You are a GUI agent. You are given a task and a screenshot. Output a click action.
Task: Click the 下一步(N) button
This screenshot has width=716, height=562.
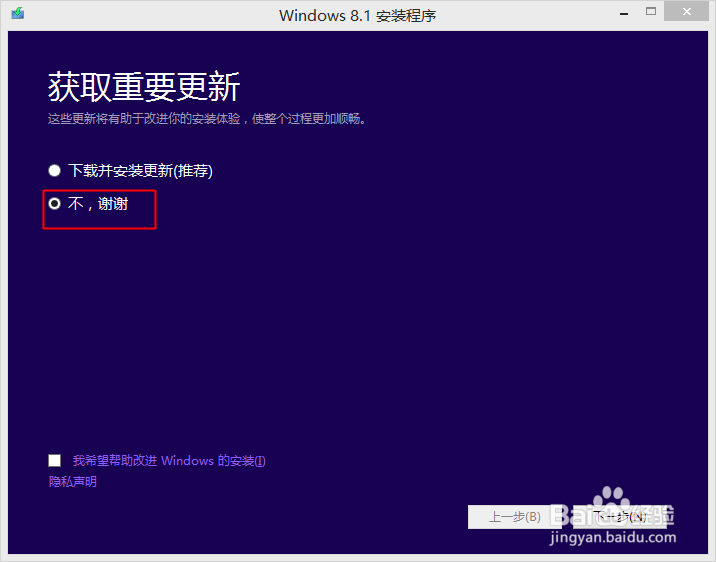pos(620,517)
